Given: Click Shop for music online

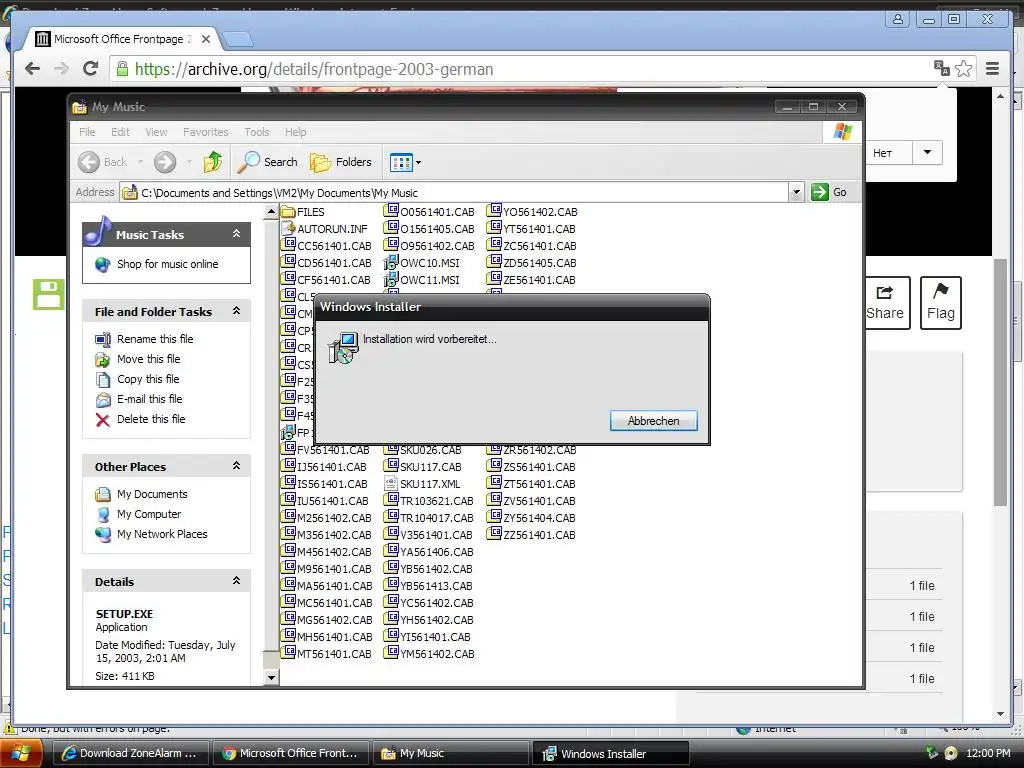Looking at the screenshot, I should click(x=167, y=264).
